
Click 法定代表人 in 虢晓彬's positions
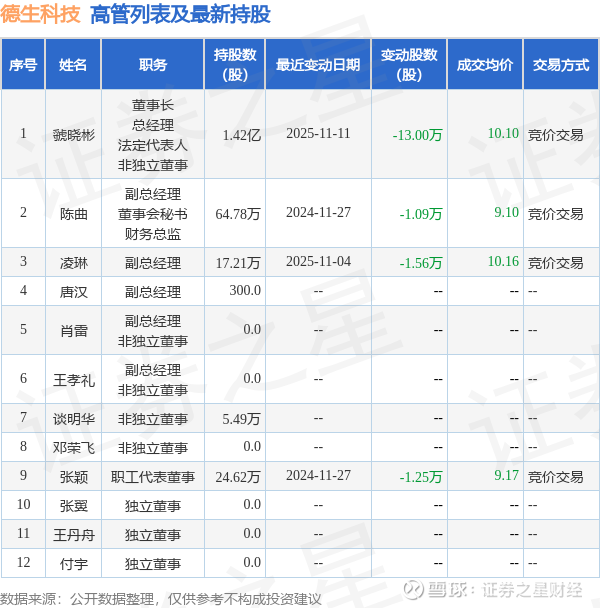click(x=152, y=145)
